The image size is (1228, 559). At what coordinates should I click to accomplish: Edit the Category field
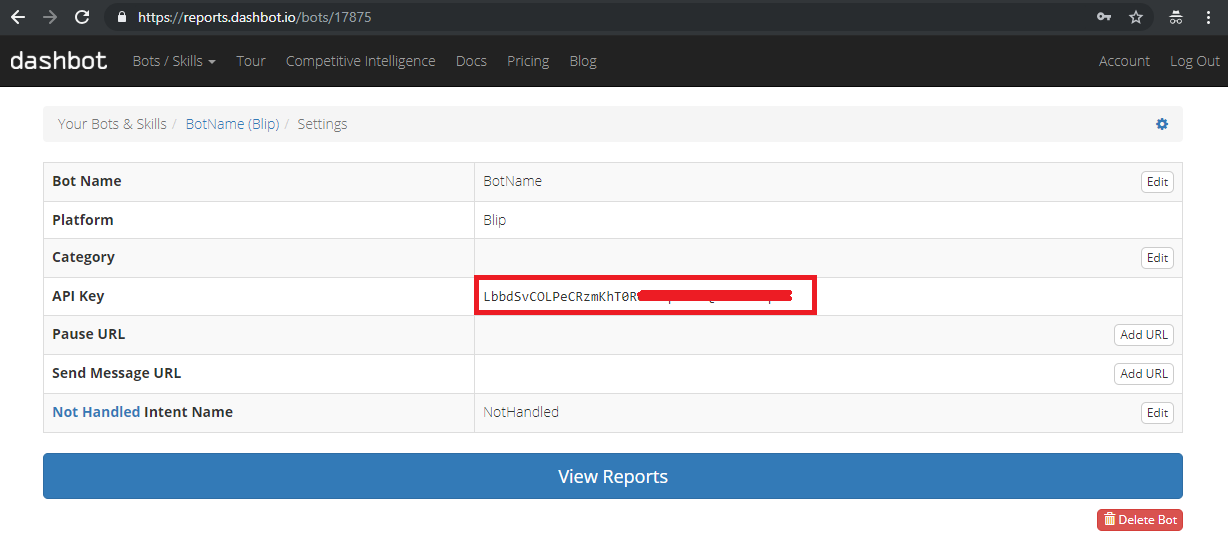(x=1157, y=258)
